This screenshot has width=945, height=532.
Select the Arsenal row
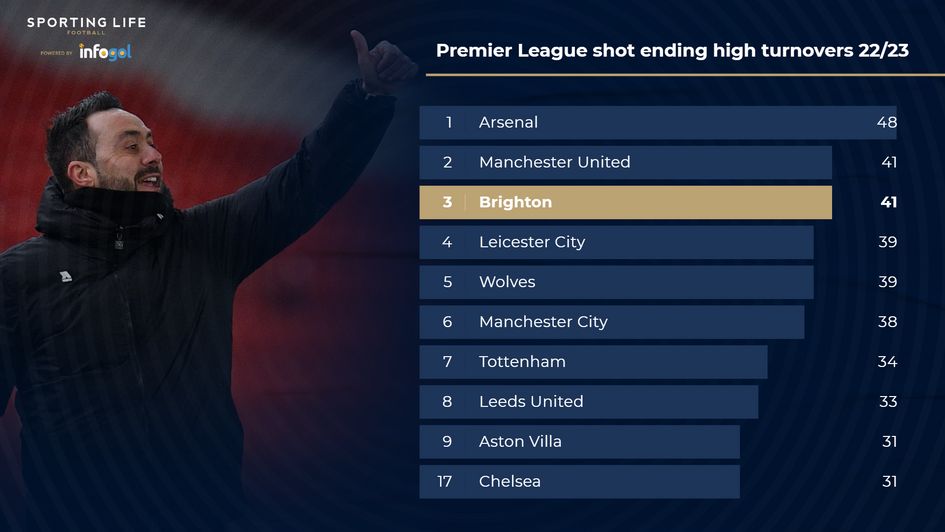(x=657, y=122)
